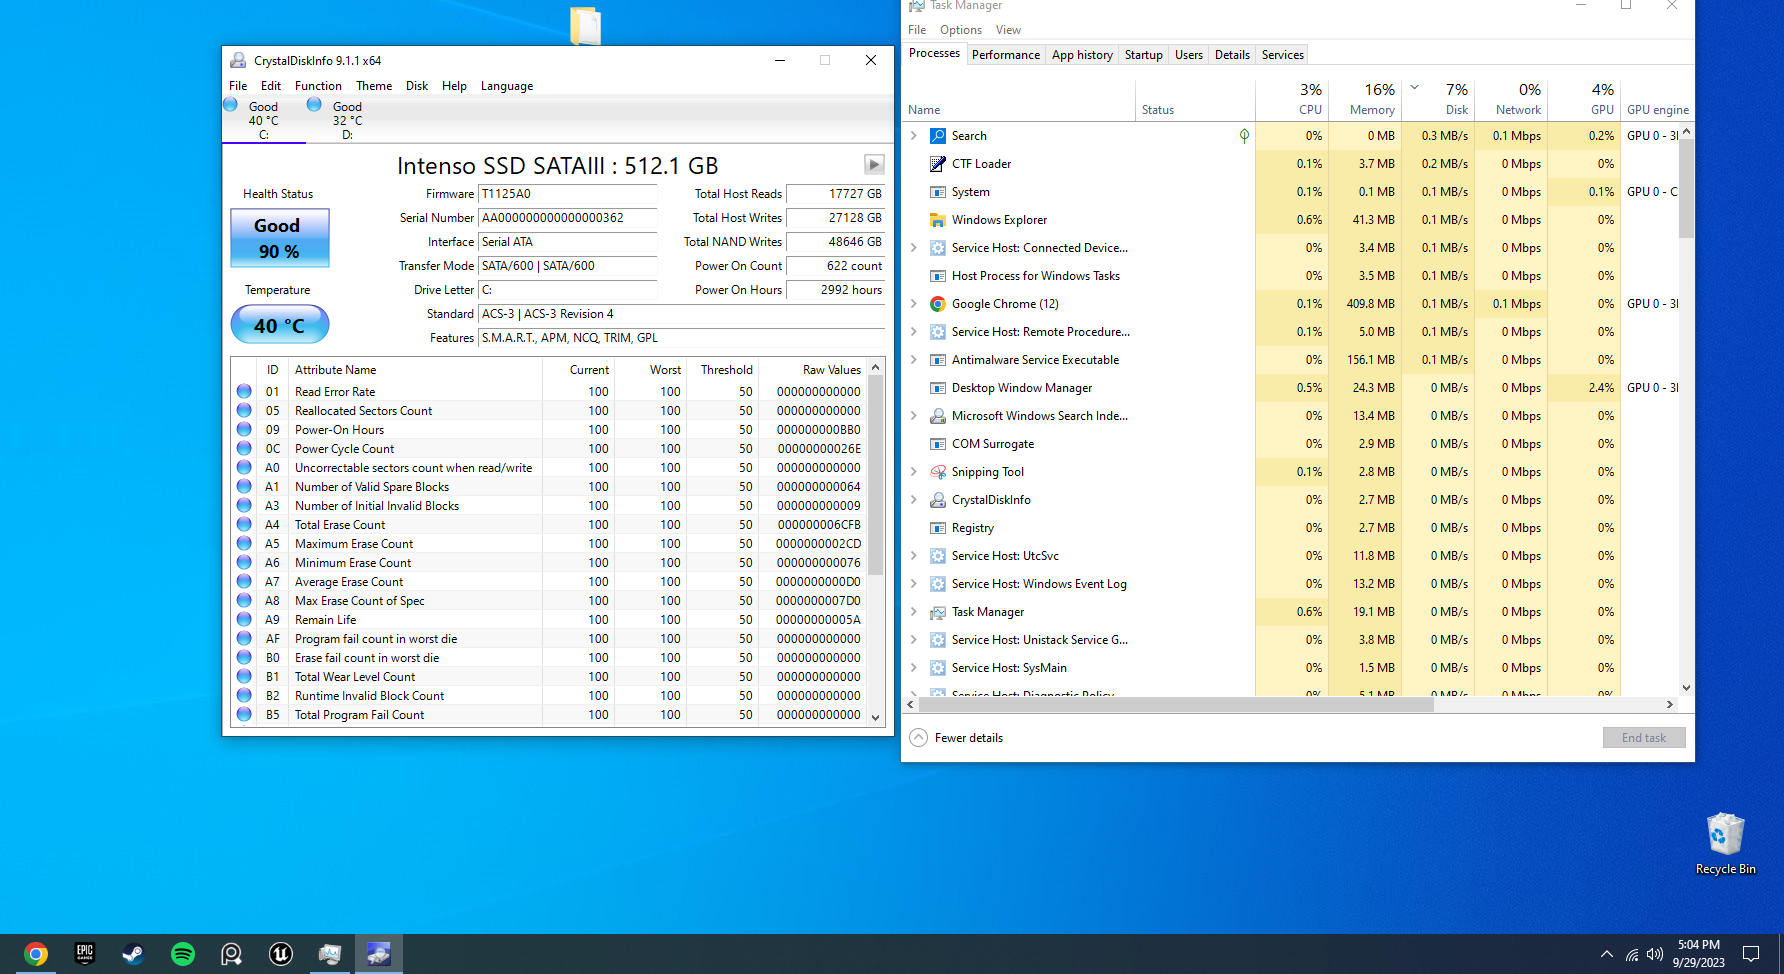
Task: Click the End task button
Action: [1644, 738]
